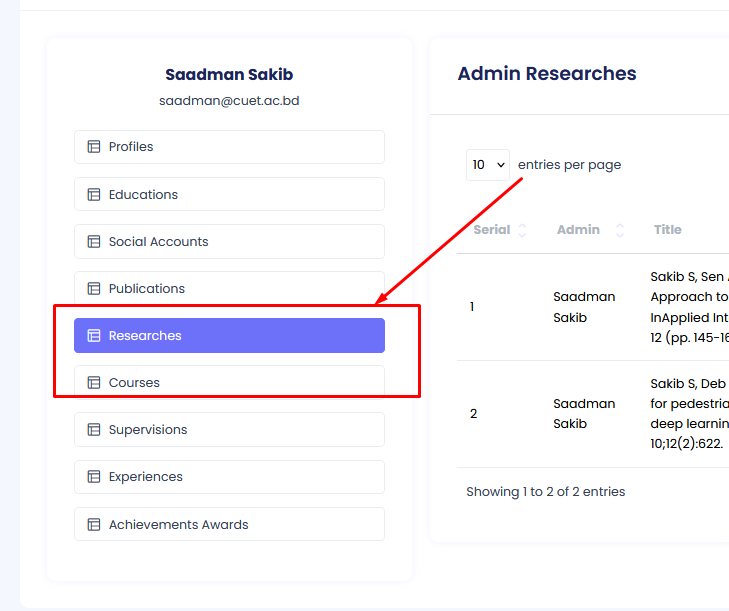Click the Saadman Sakib profile name
The image size is (729, 611).
point(229,75)
